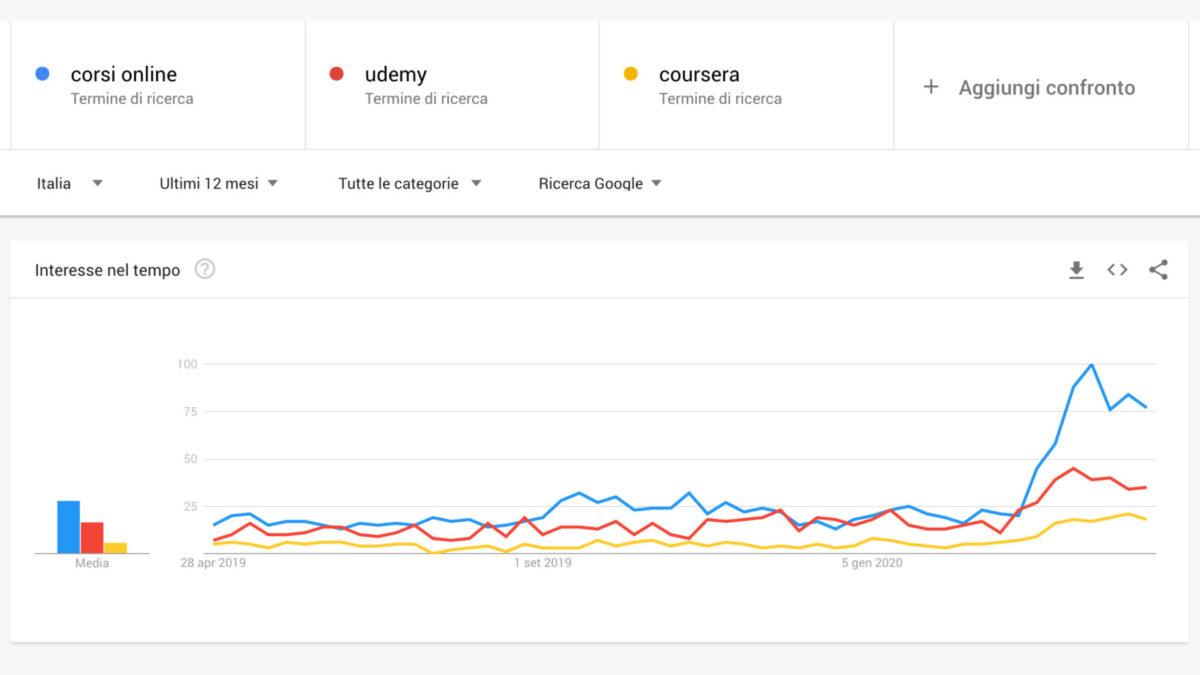Image resolution: width=1200 pixels, height=675 pixels.
Task: Click the blue peak at value 100
Action: (1092, 364)
